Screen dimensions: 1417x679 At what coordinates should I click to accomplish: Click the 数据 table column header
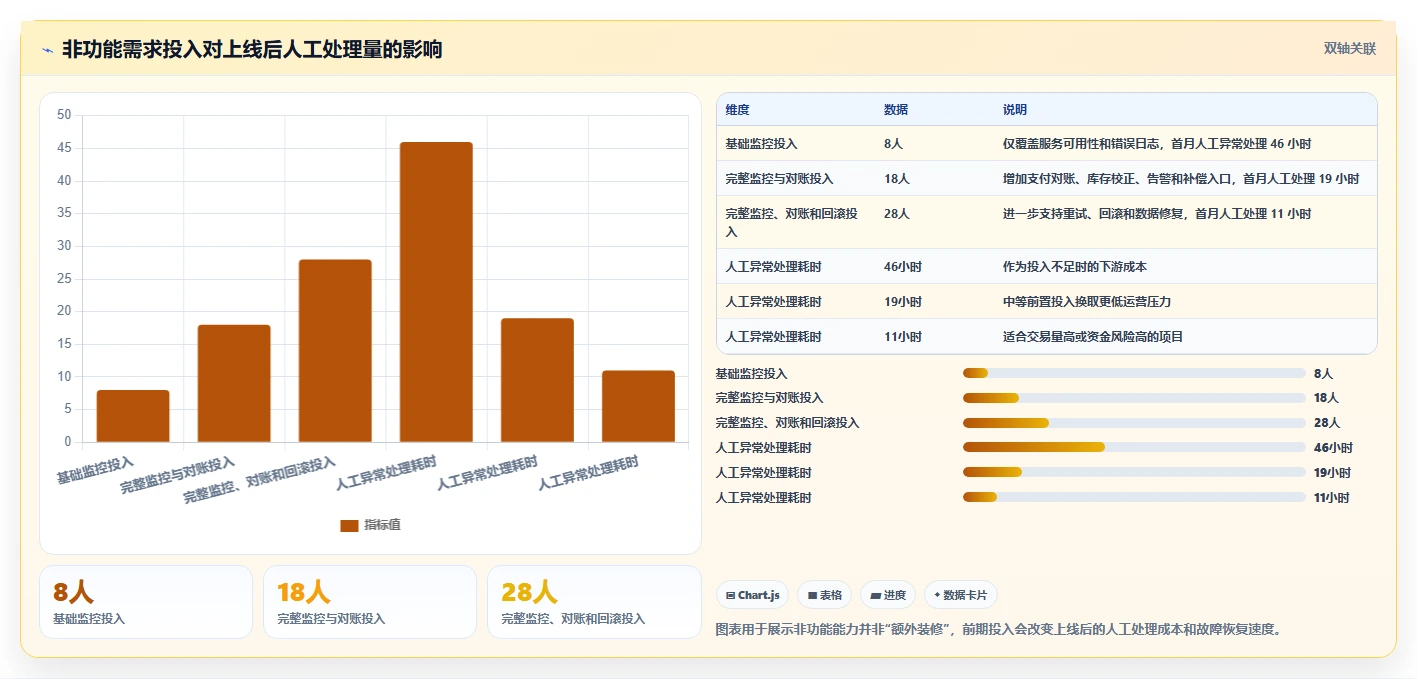click(896, 110)
